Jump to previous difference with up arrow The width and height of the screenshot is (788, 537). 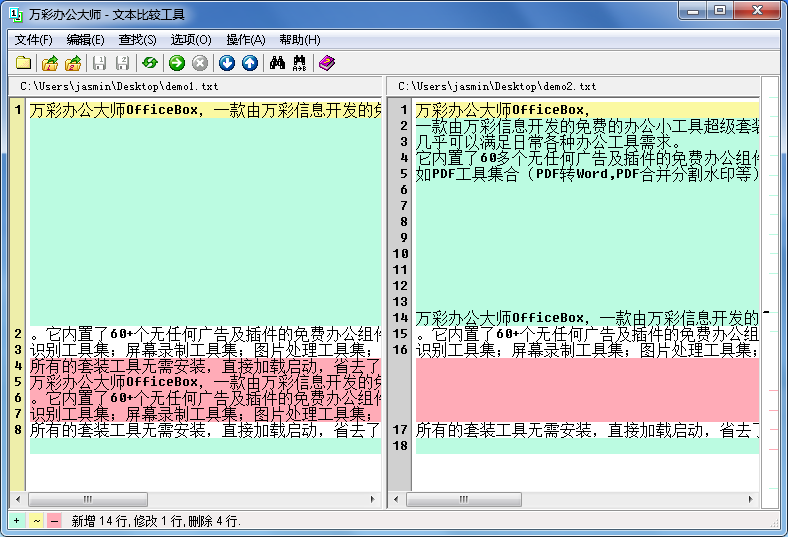[x=249, y=63]
